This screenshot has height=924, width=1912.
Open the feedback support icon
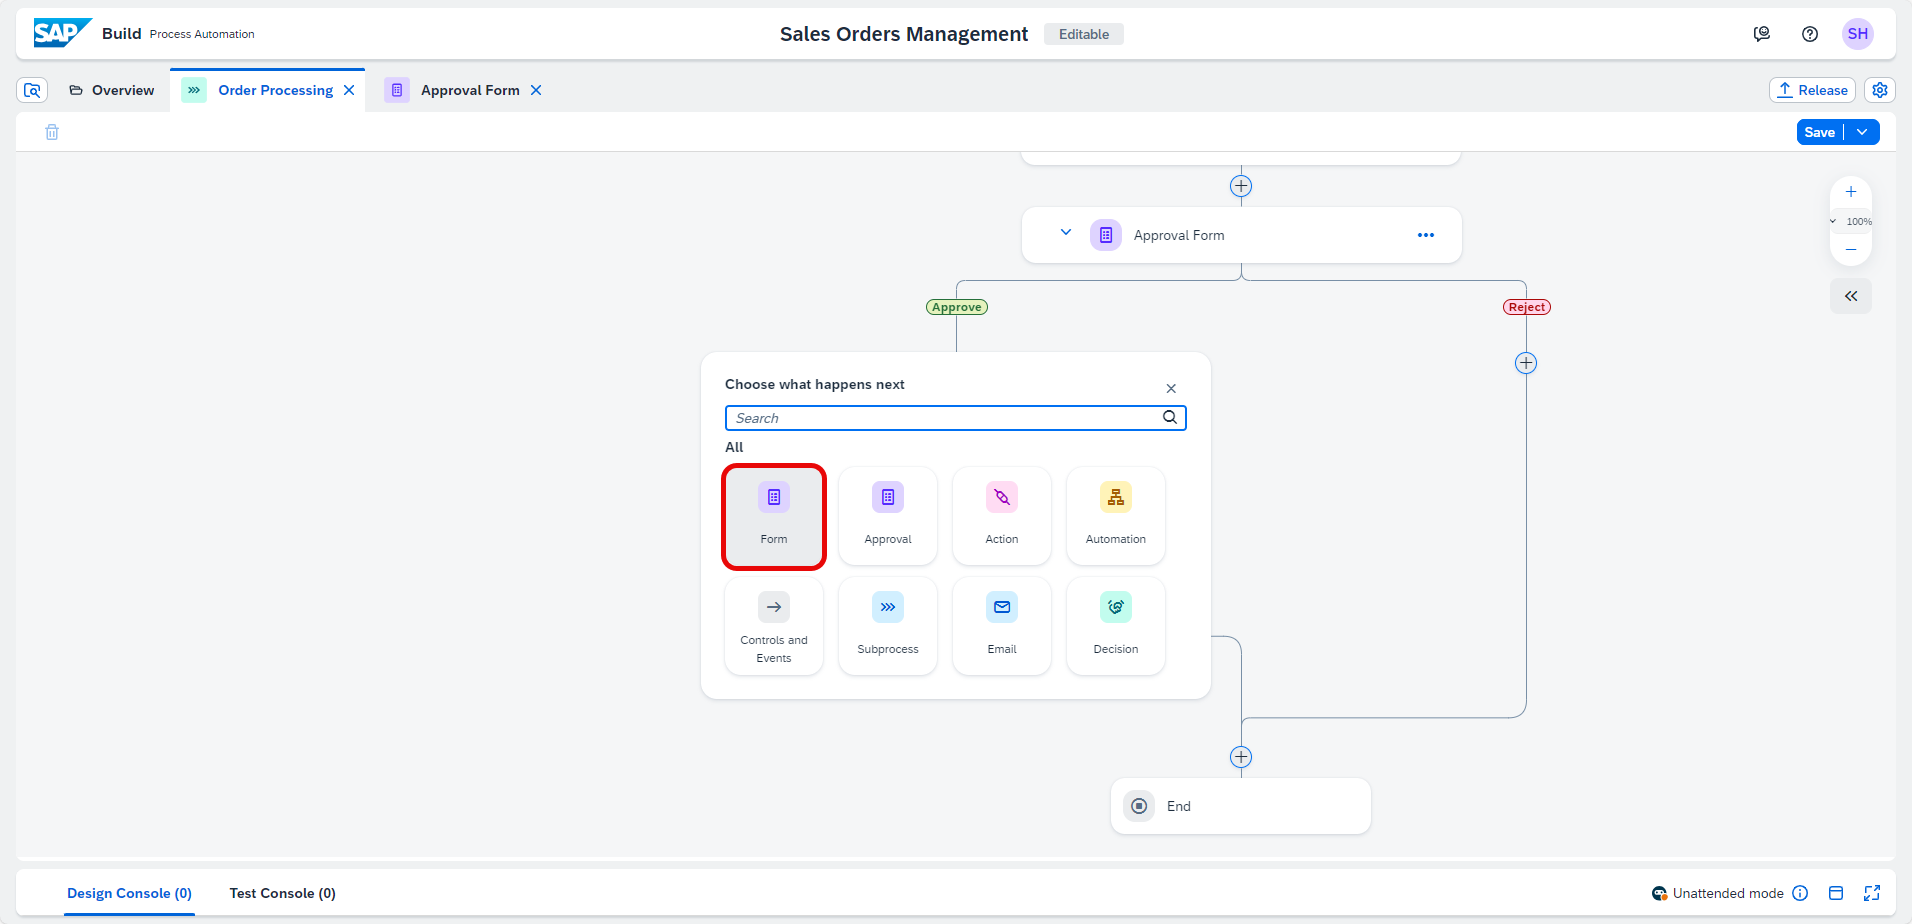(x=1762, y=34)
